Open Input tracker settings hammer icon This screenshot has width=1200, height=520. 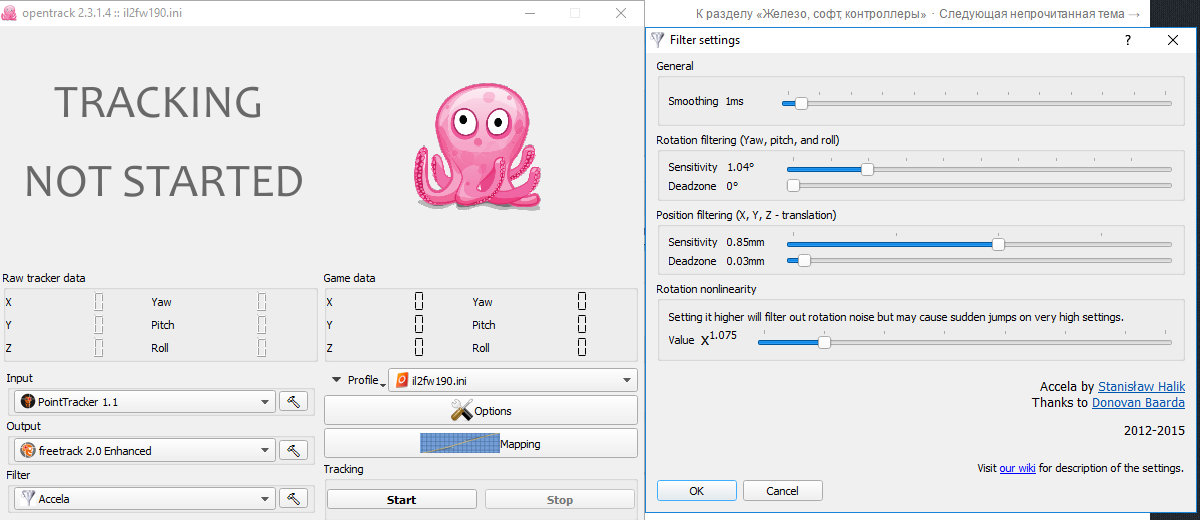[x=293, y=402]
